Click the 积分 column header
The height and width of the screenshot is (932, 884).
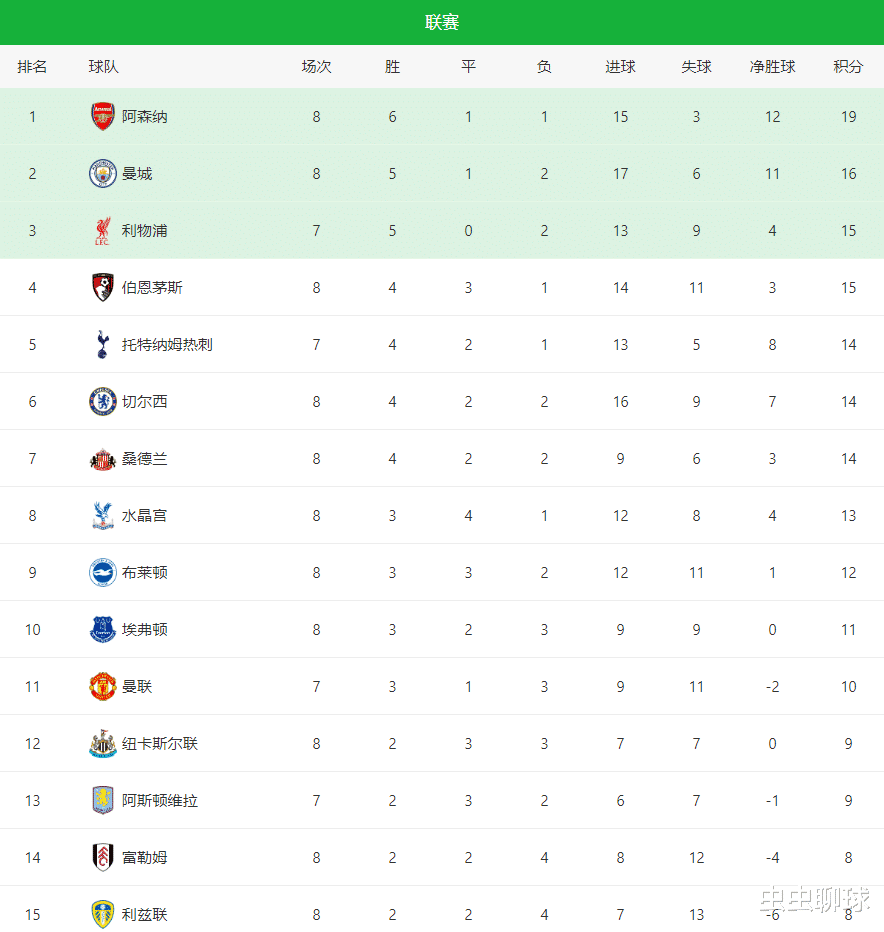click(x=848, y=67)
